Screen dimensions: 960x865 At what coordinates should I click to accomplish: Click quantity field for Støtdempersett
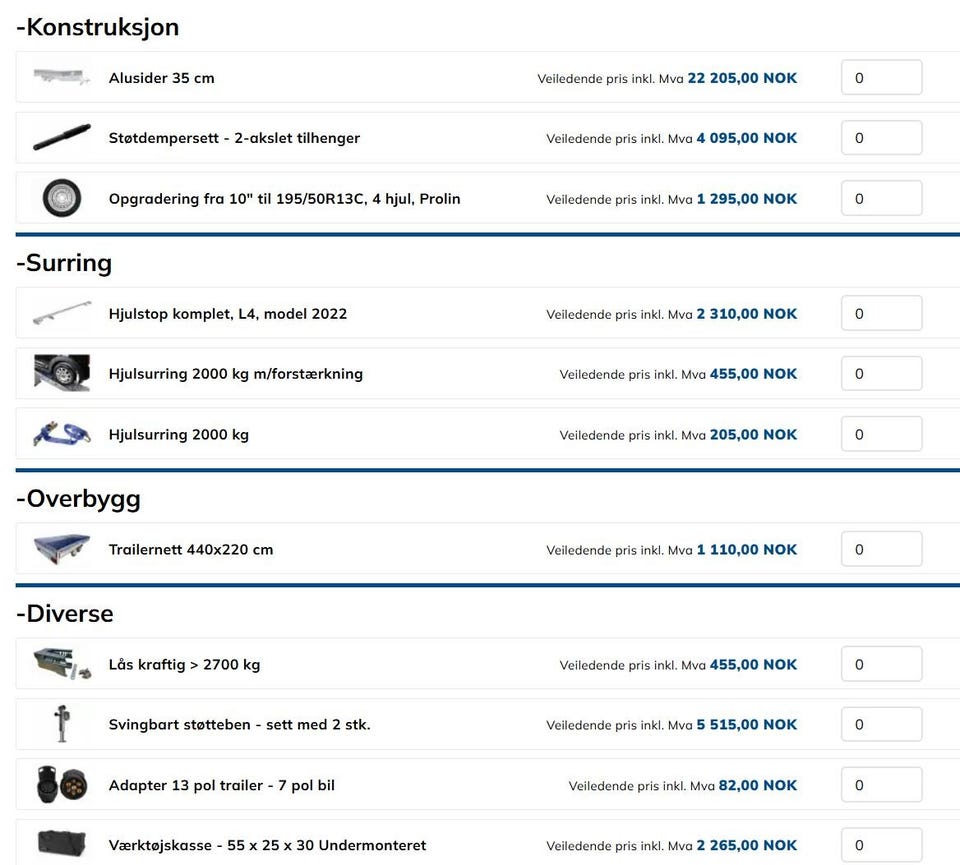(882, 138)
